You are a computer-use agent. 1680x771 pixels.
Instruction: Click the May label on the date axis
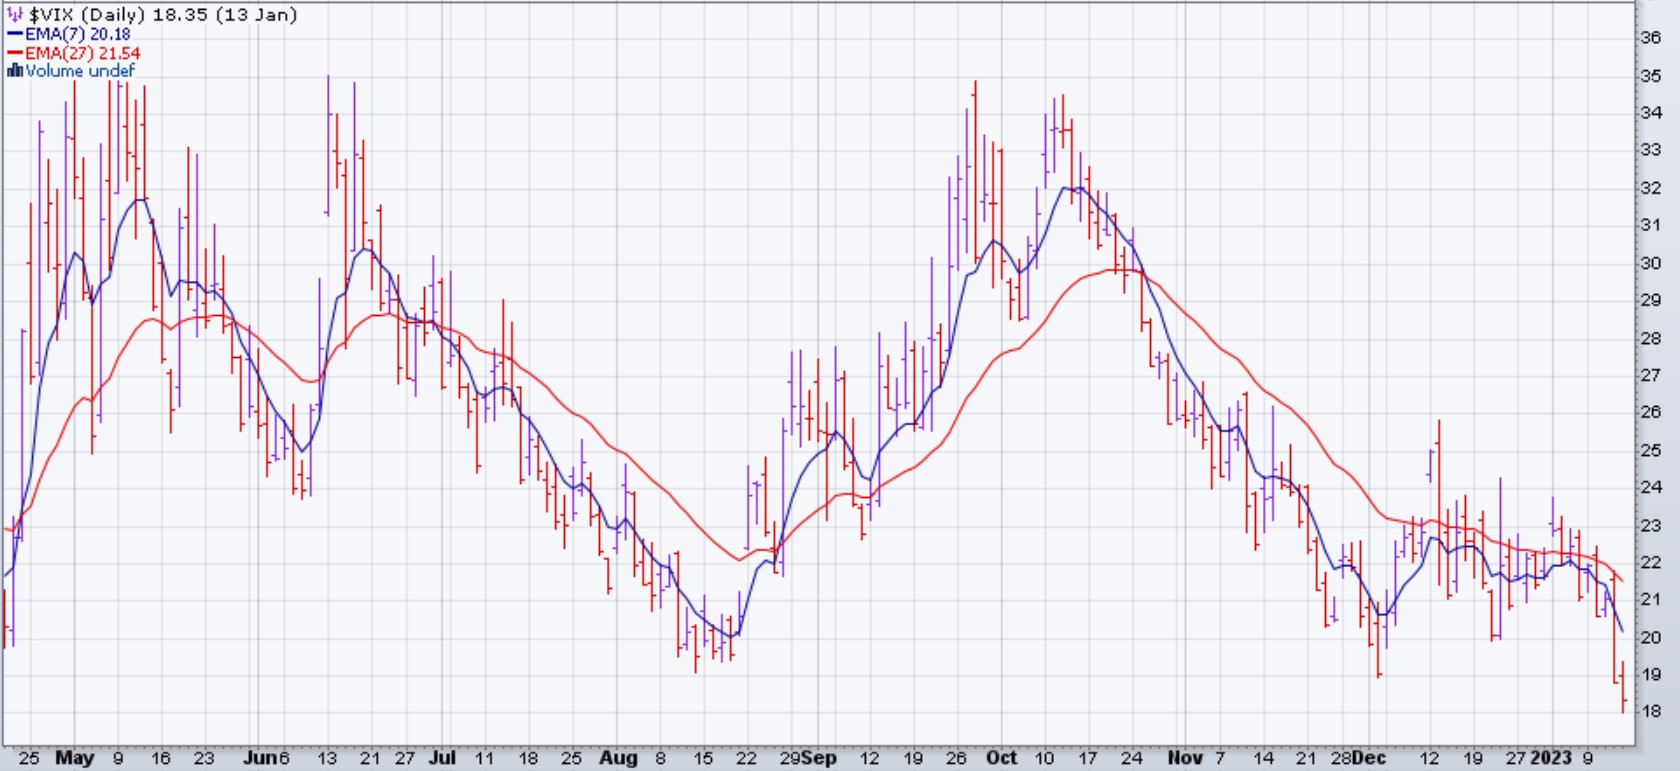[74, 758]
